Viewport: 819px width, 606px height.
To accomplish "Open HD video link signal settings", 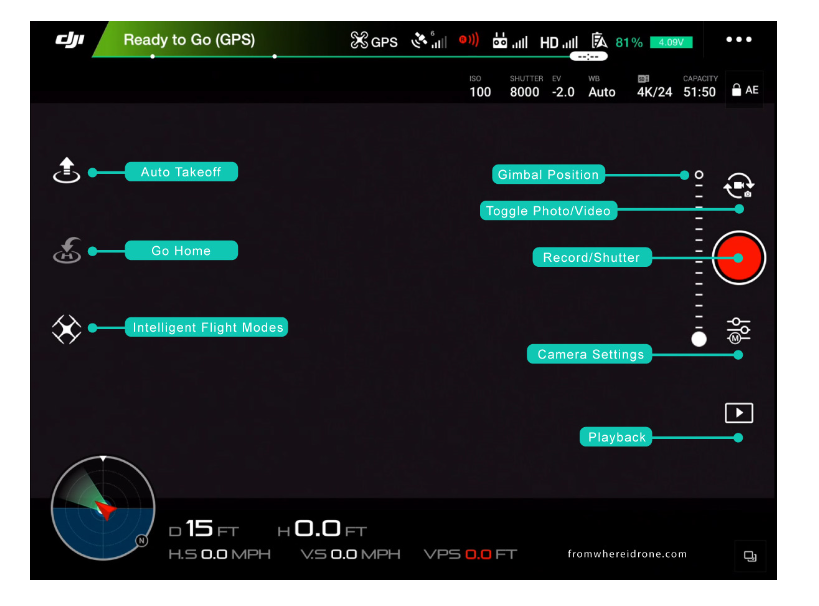I will [x=558, y=42].
